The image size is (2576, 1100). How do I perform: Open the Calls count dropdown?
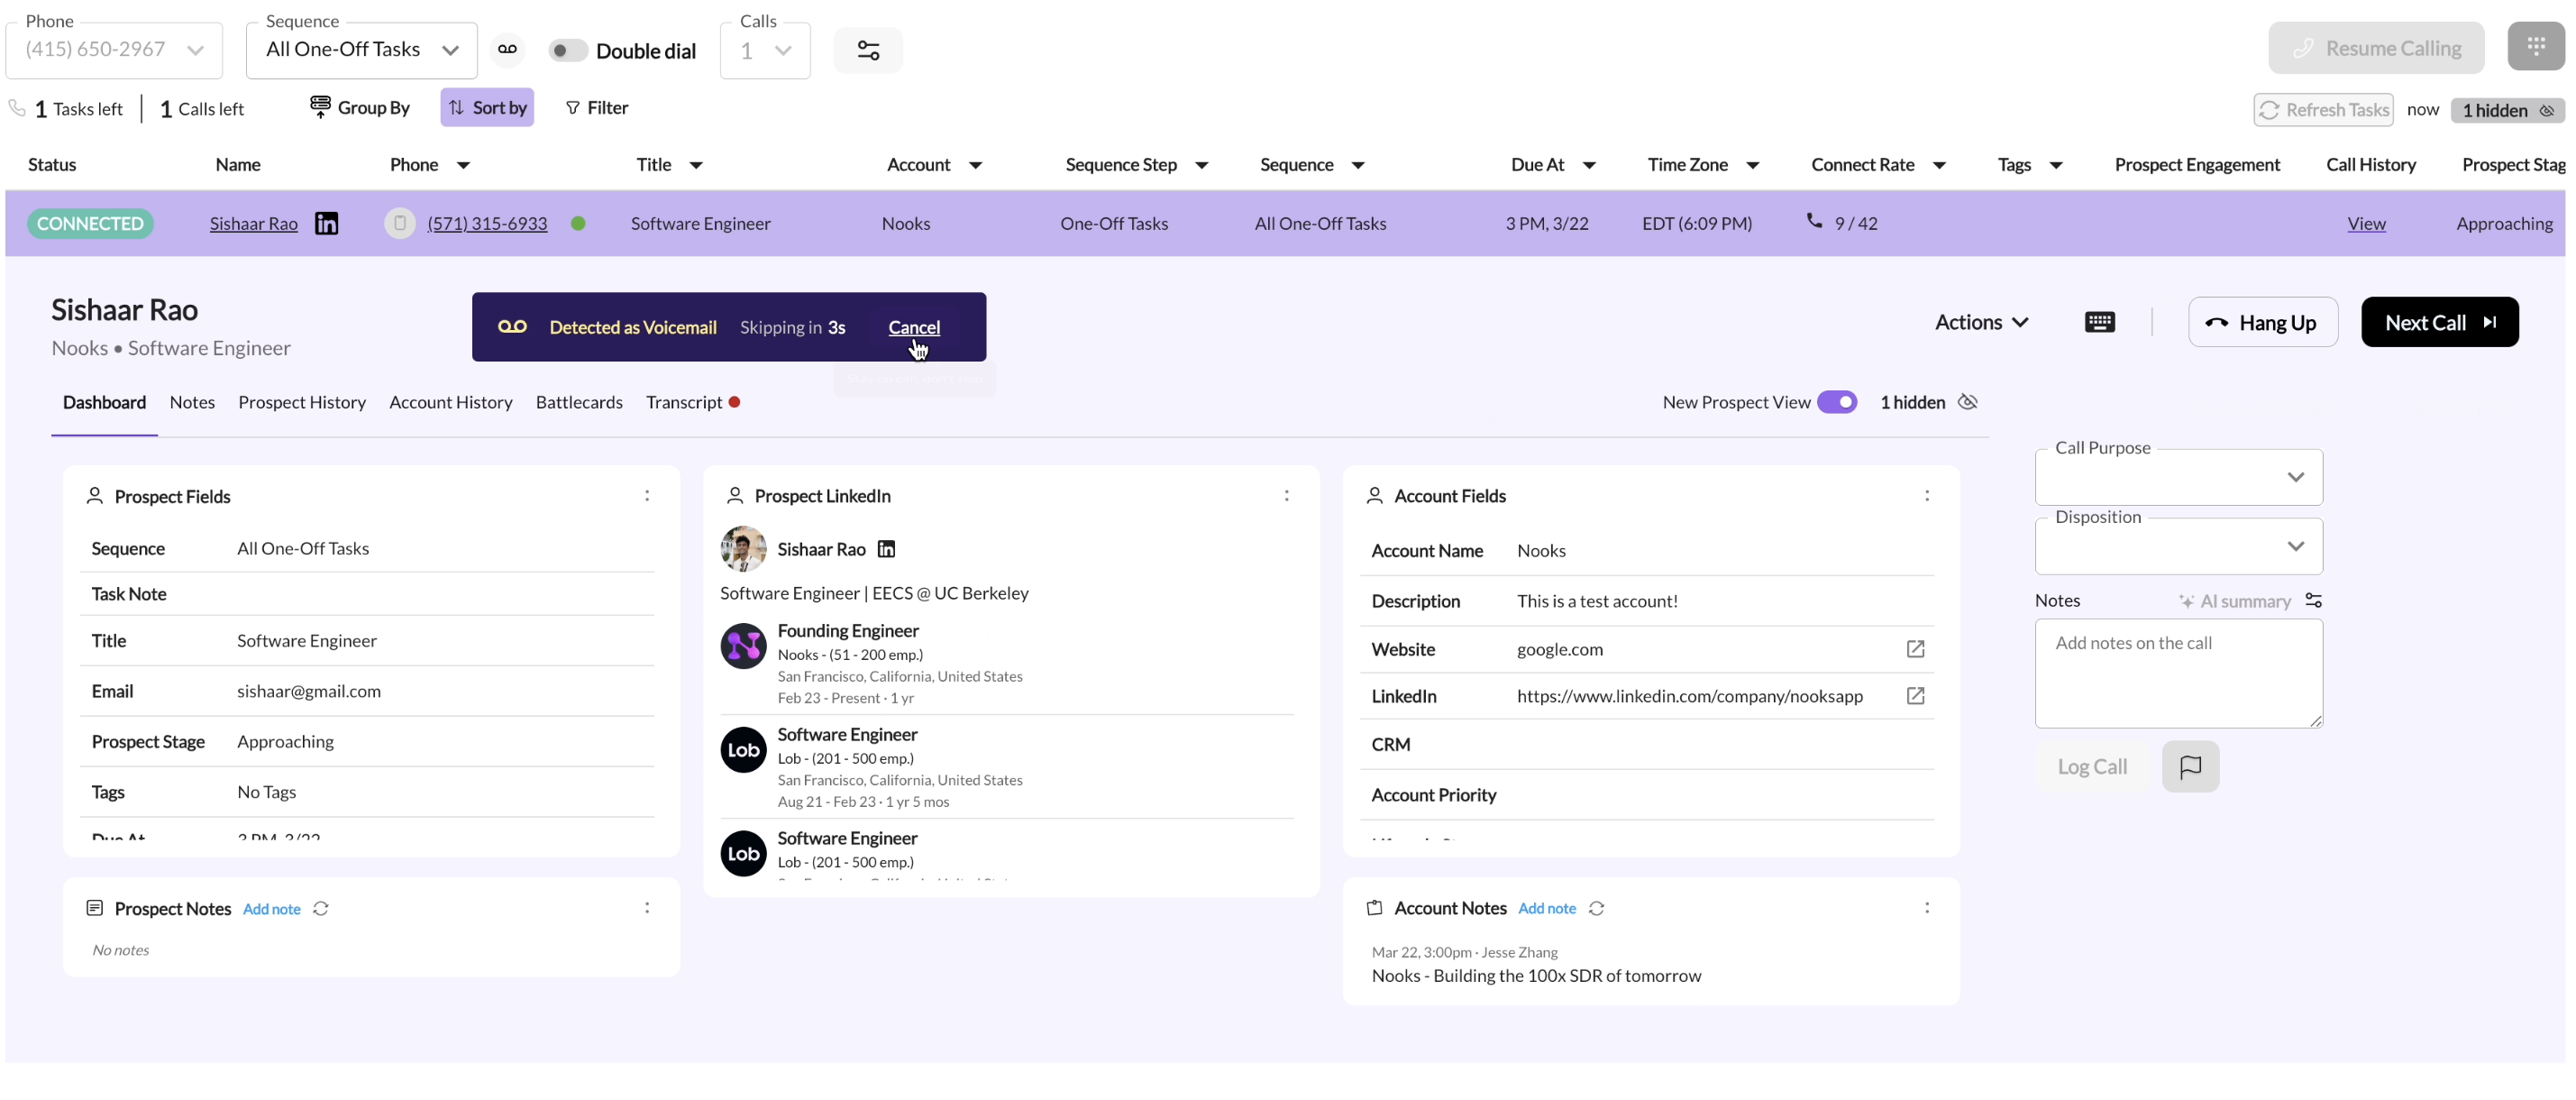coord(765,50)
